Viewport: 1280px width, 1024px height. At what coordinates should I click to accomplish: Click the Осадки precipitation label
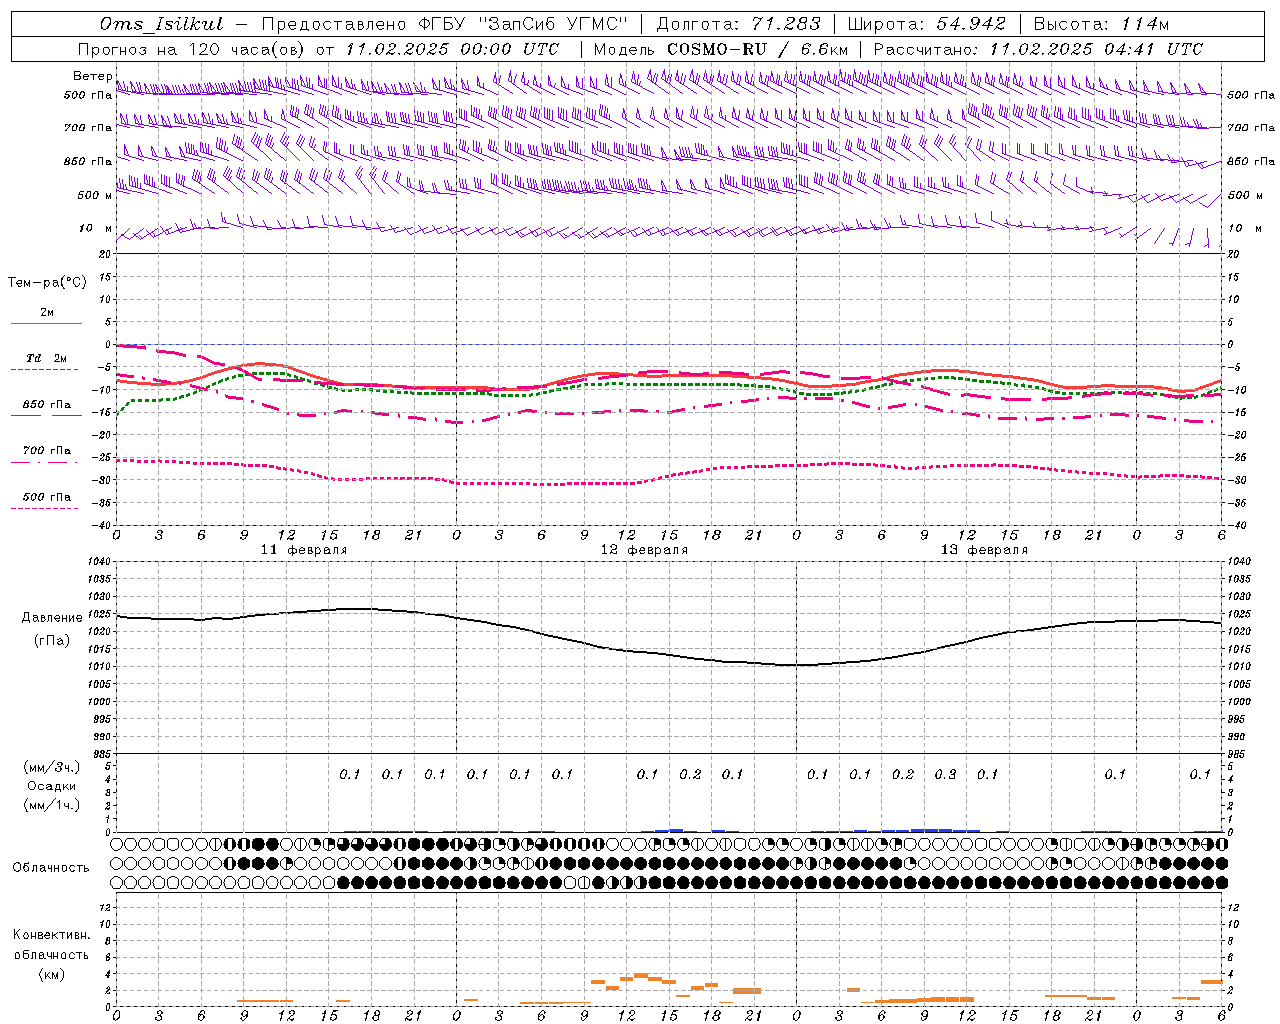click(52, 786)
